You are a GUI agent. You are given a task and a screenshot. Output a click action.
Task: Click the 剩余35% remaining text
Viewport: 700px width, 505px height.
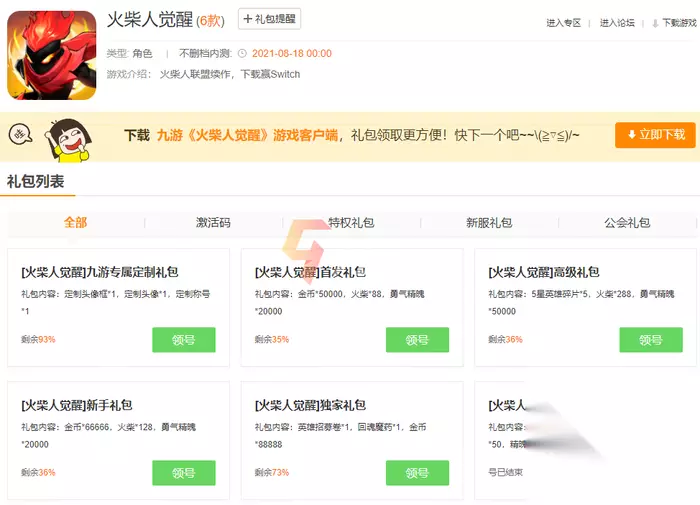click(271, 339)
